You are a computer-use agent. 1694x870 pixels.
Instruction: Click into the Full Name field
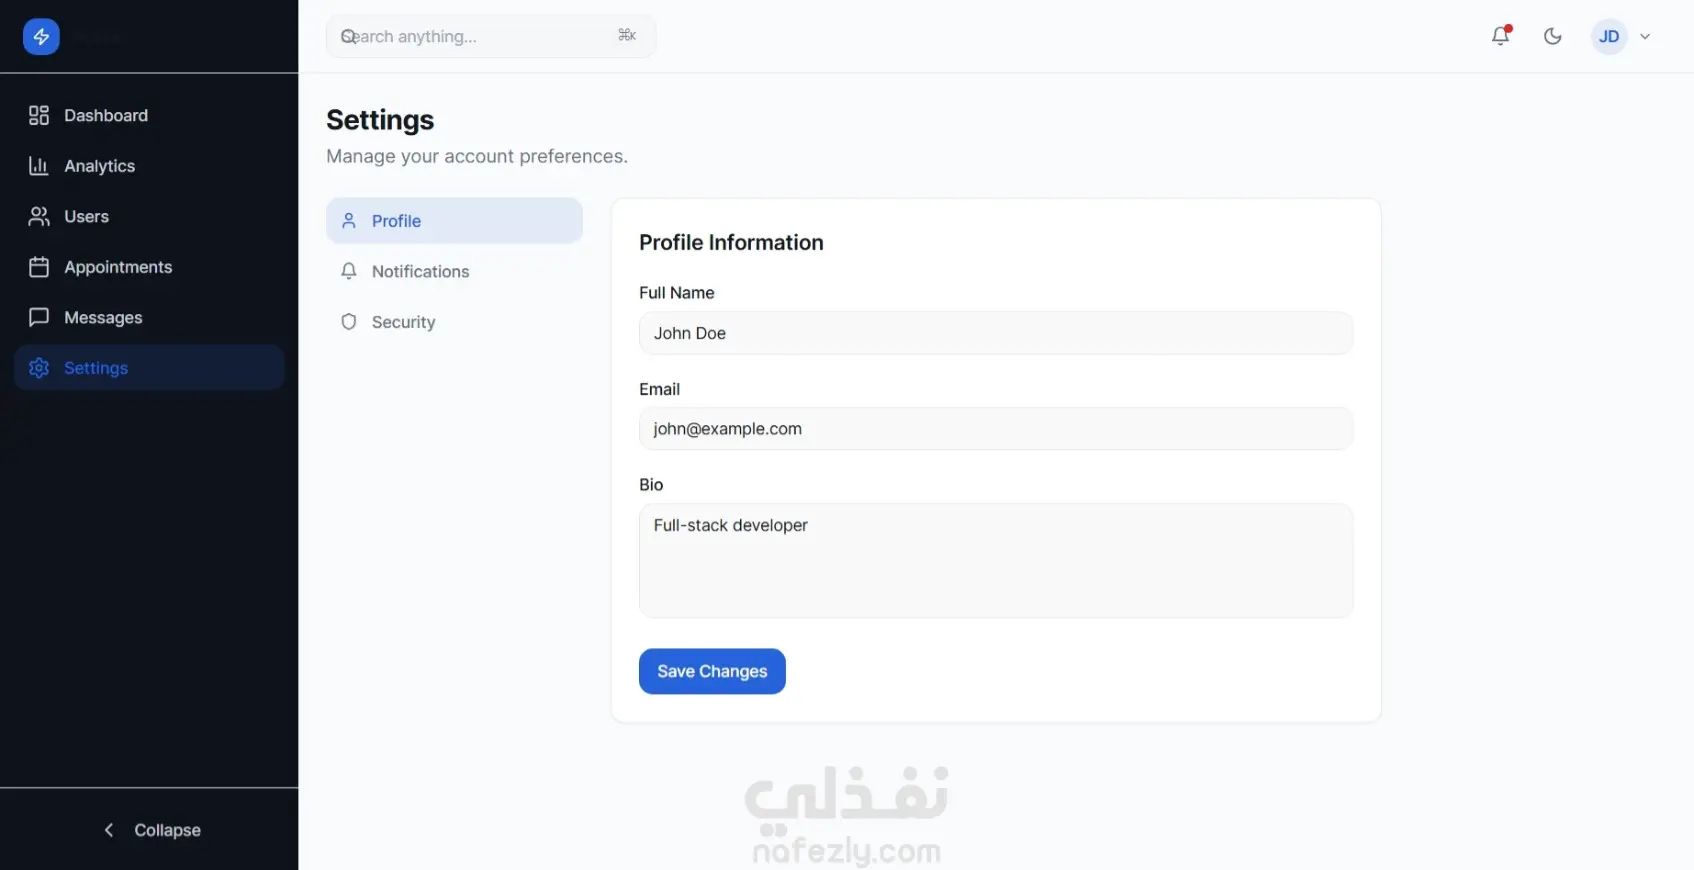coord(995,333)
